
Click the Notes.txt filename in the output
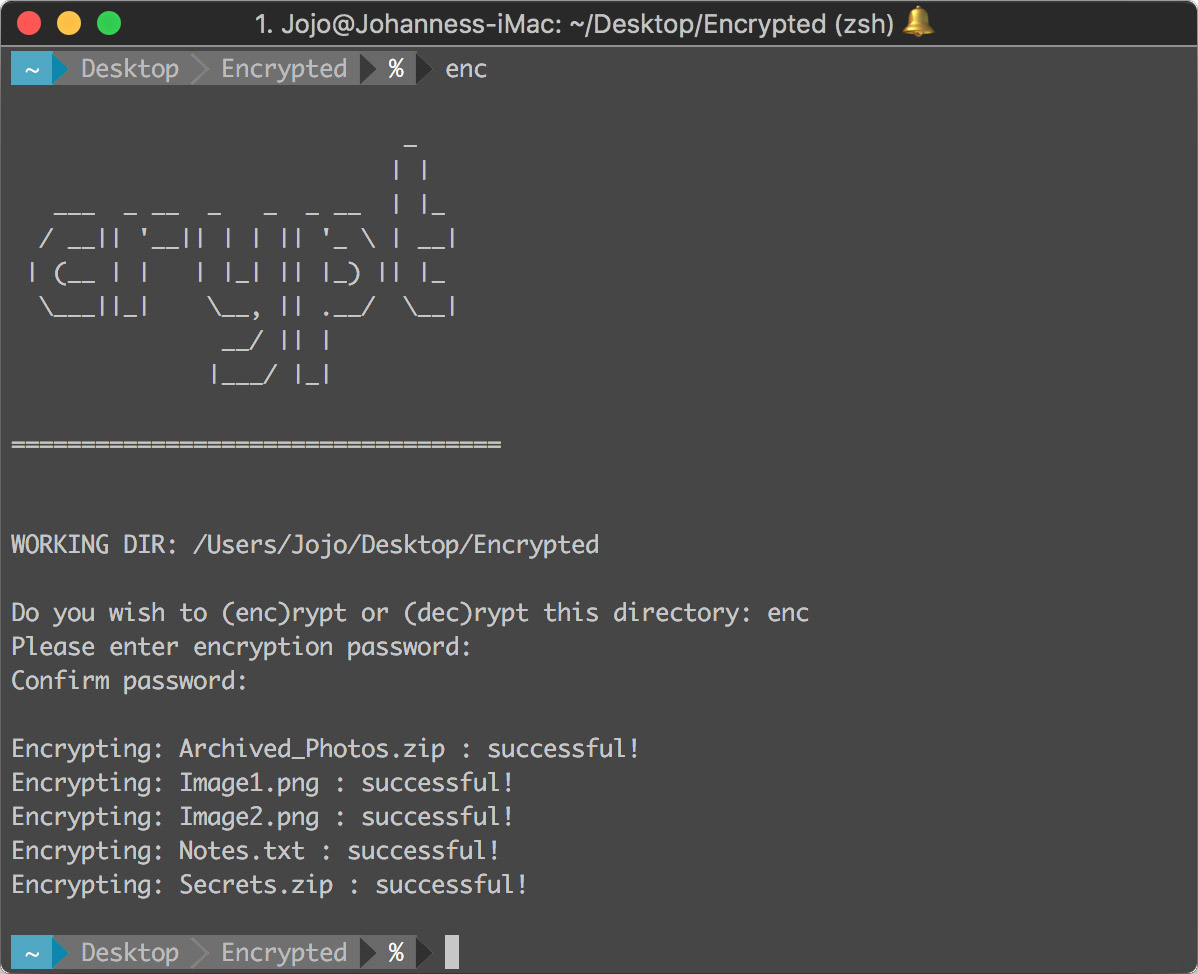pyautogui.click(x=242, y=851)
